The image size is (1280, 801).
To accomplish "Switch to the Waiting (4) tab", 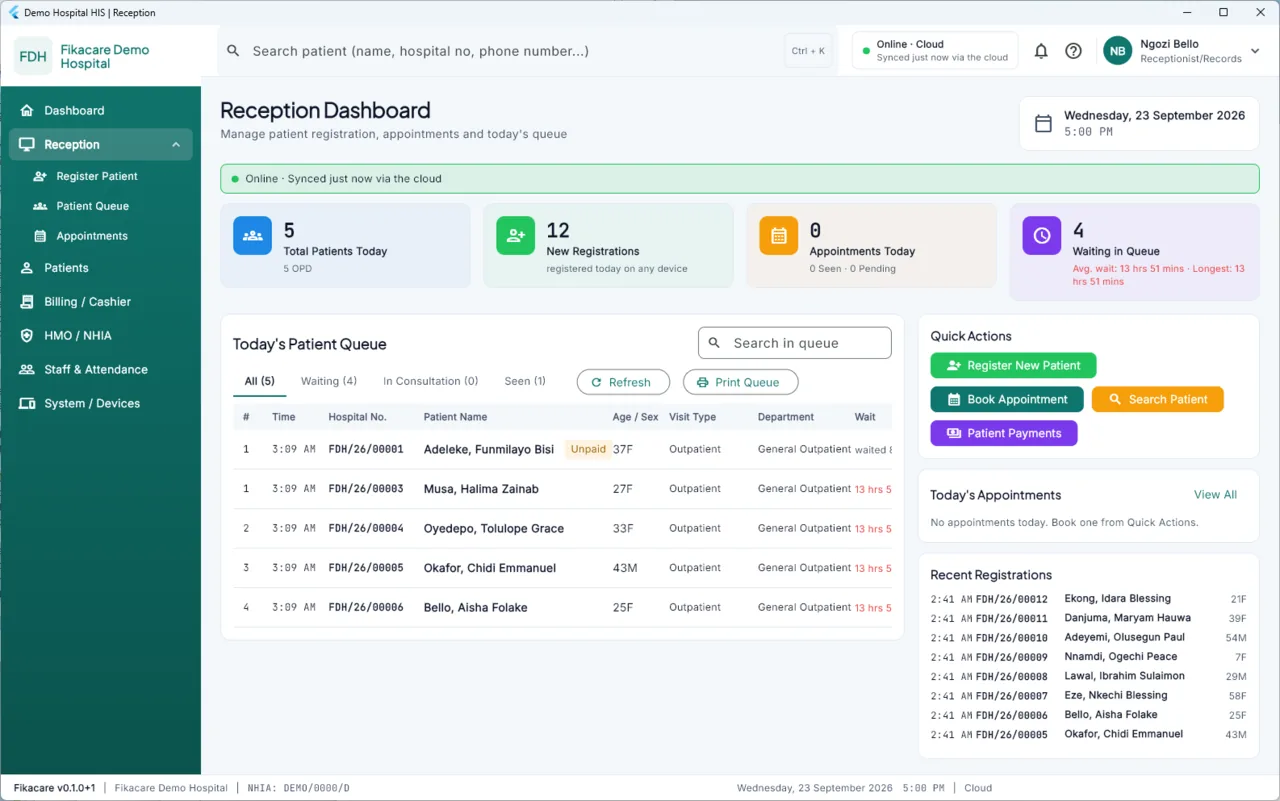I will 329,381.
